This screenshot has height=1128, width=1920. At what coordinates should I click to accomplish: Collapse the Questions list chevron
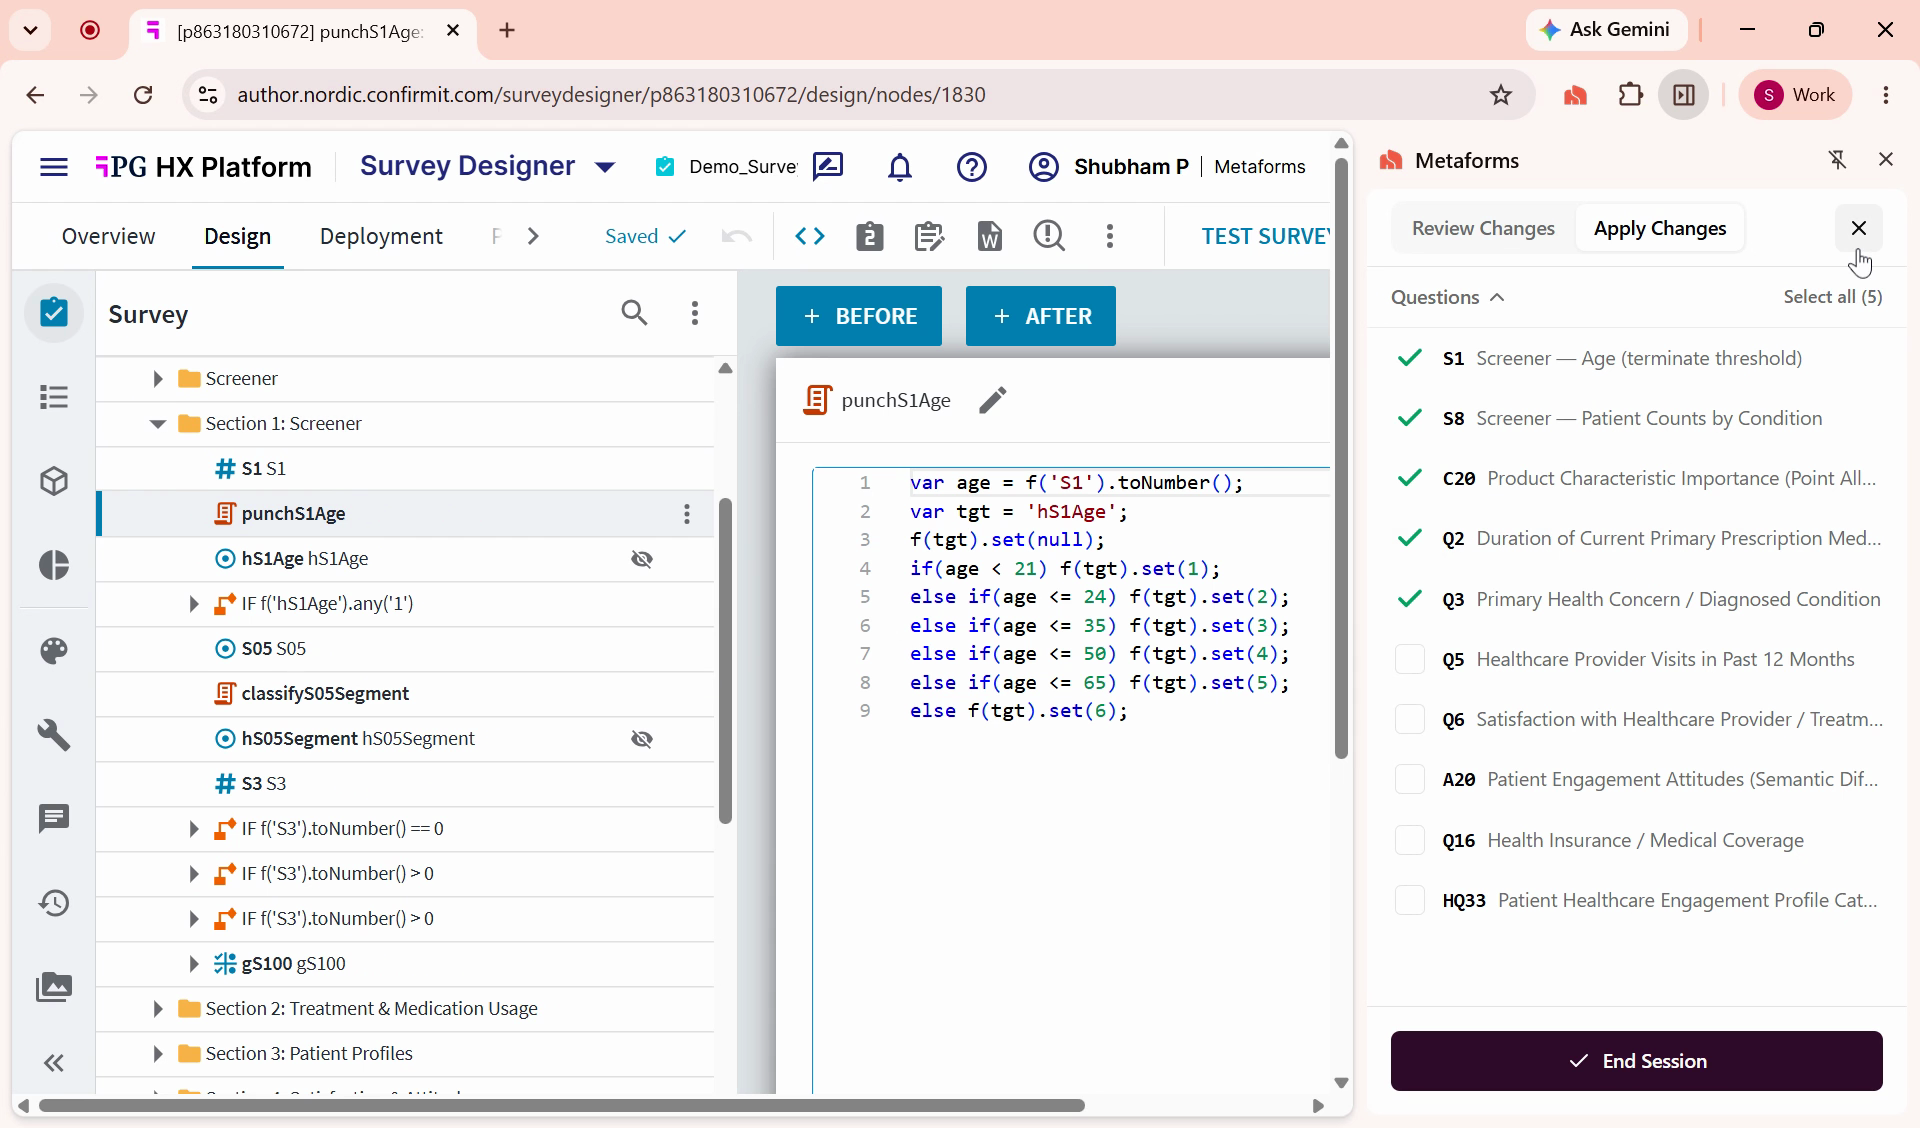pos(1497,298)
